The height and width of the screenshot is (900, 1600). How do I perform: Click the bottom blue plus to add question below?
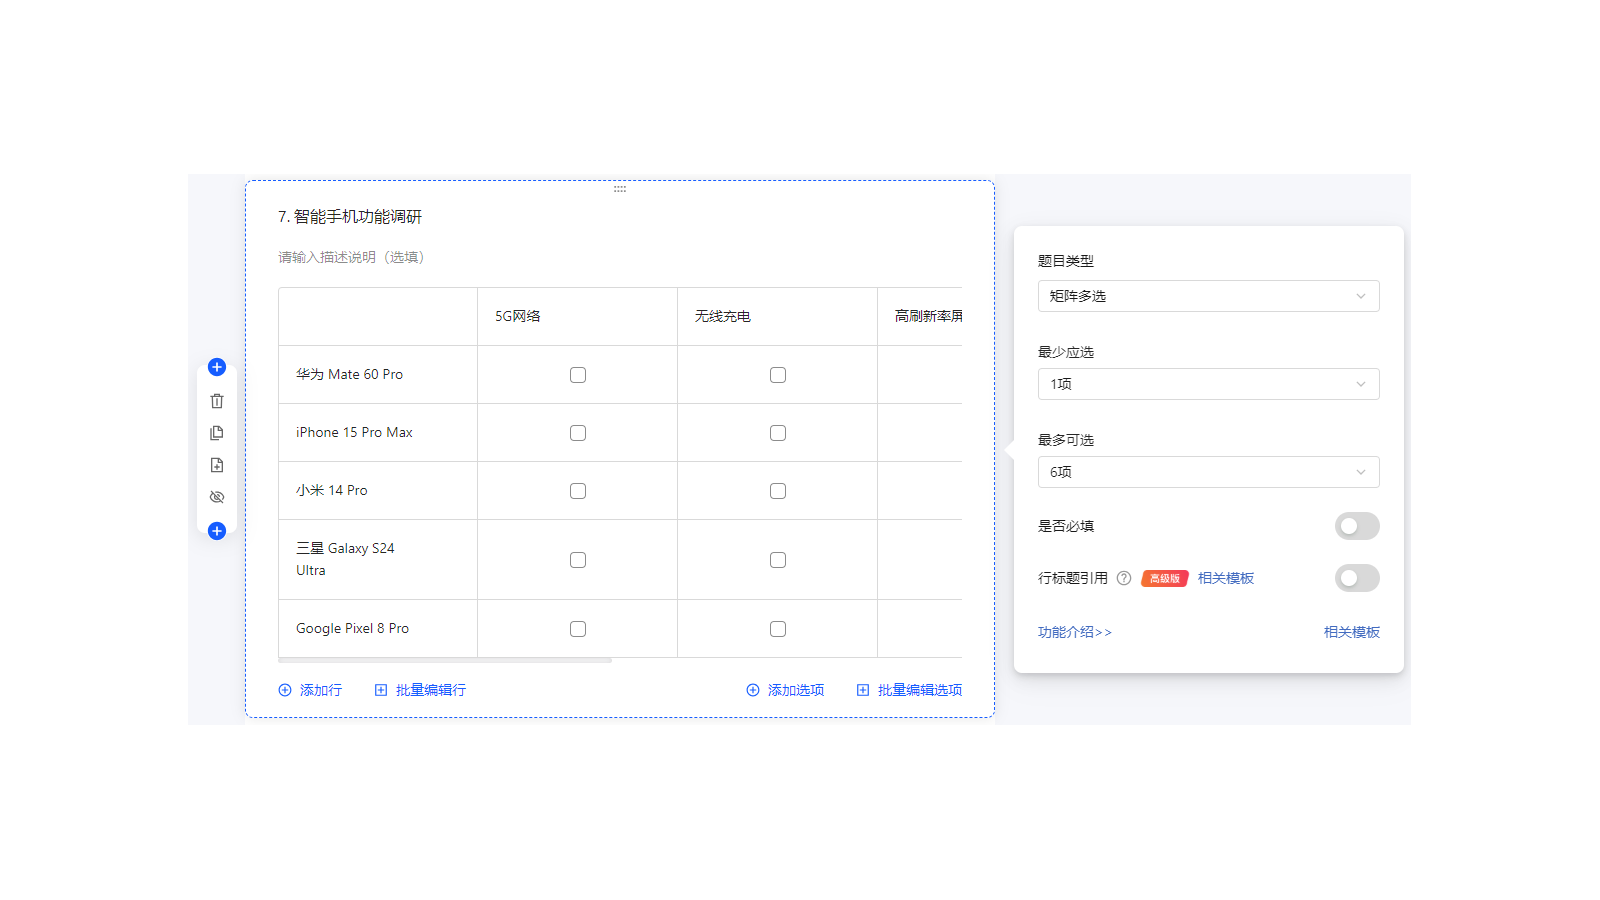pyautogui.click(x=217, y=531)
